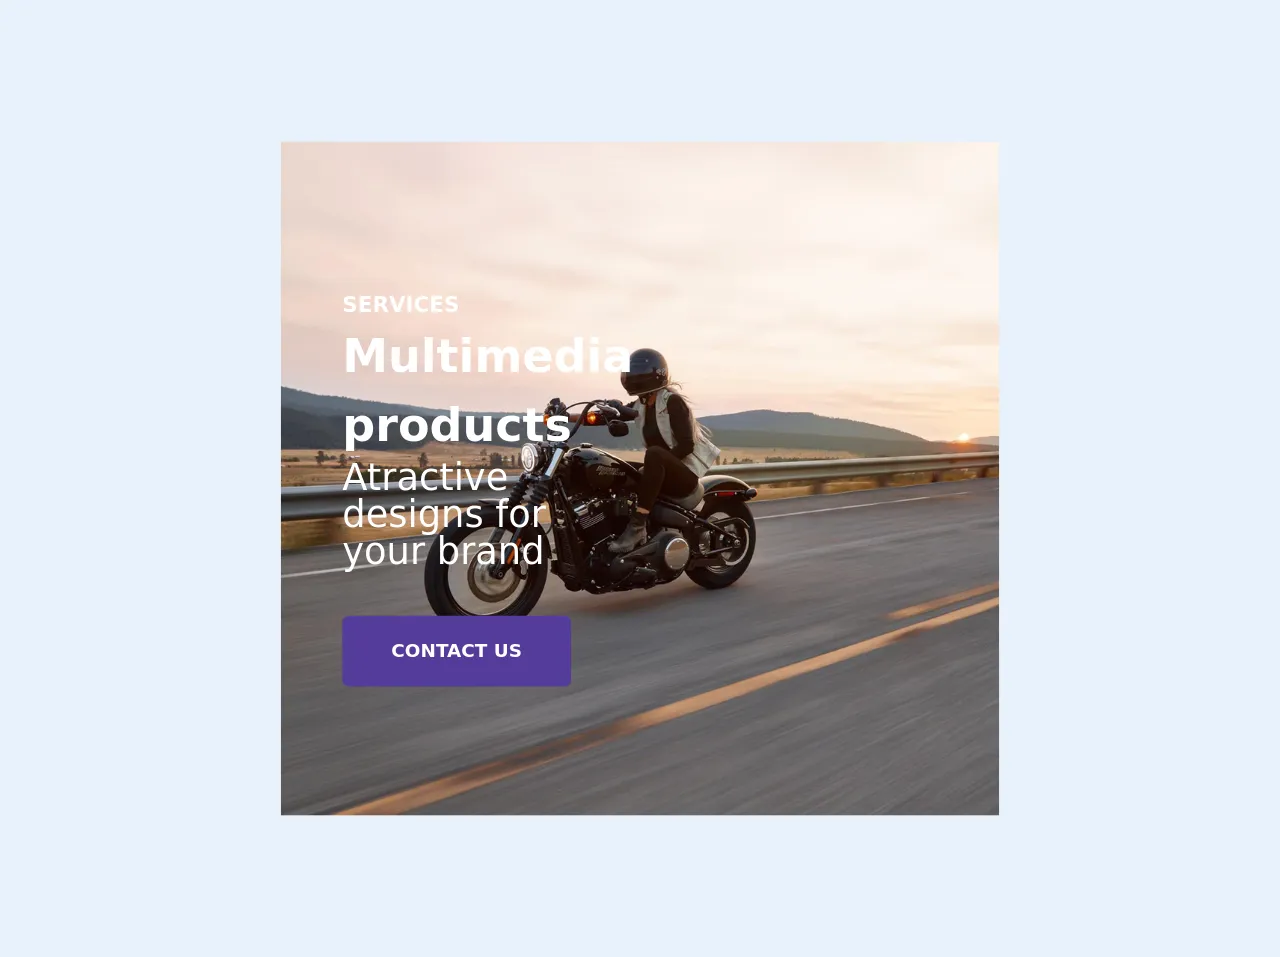Click the rider's black helmet
This screenshot has height=957, width=1280.
click(x=644, y=371)
